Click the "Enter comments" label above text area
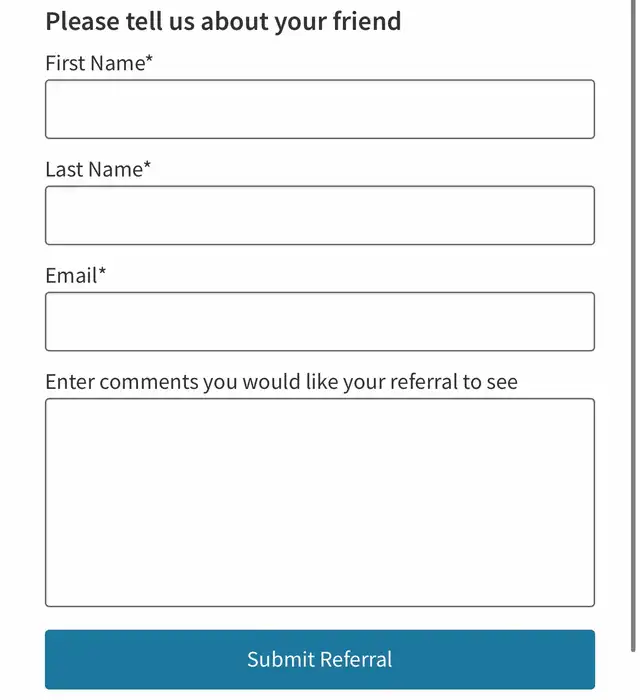Viewport: 640px width, 700px height. 281,382
